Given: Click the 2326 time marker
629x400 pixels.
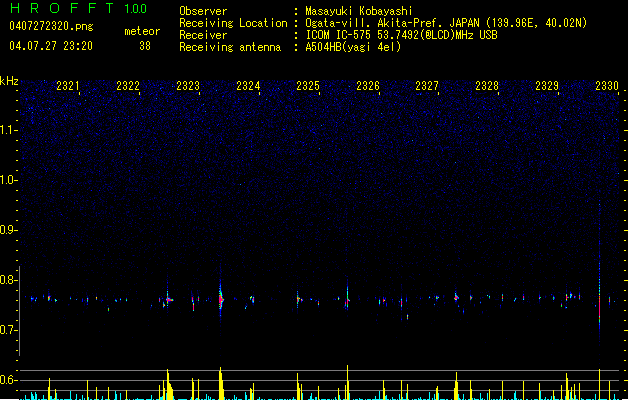Looking at the screenshot, I should click(368, 86).
